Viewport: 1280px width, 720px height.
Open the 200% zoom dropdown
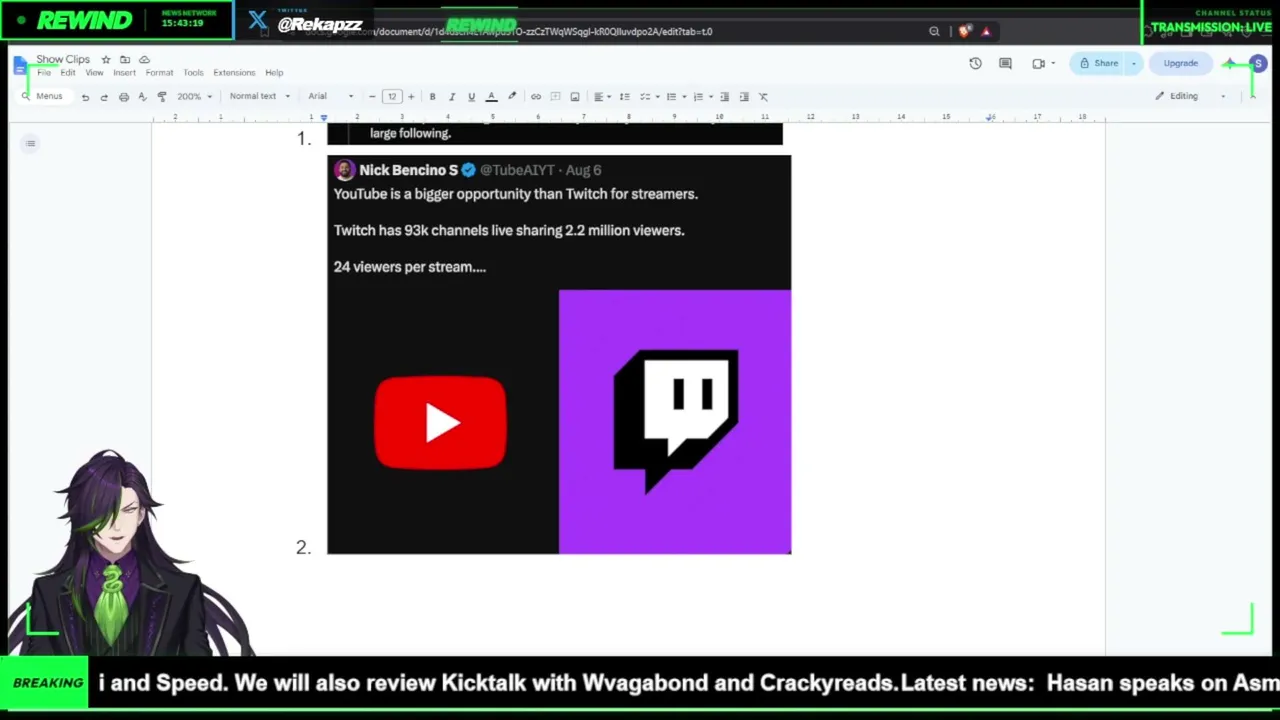194,97
